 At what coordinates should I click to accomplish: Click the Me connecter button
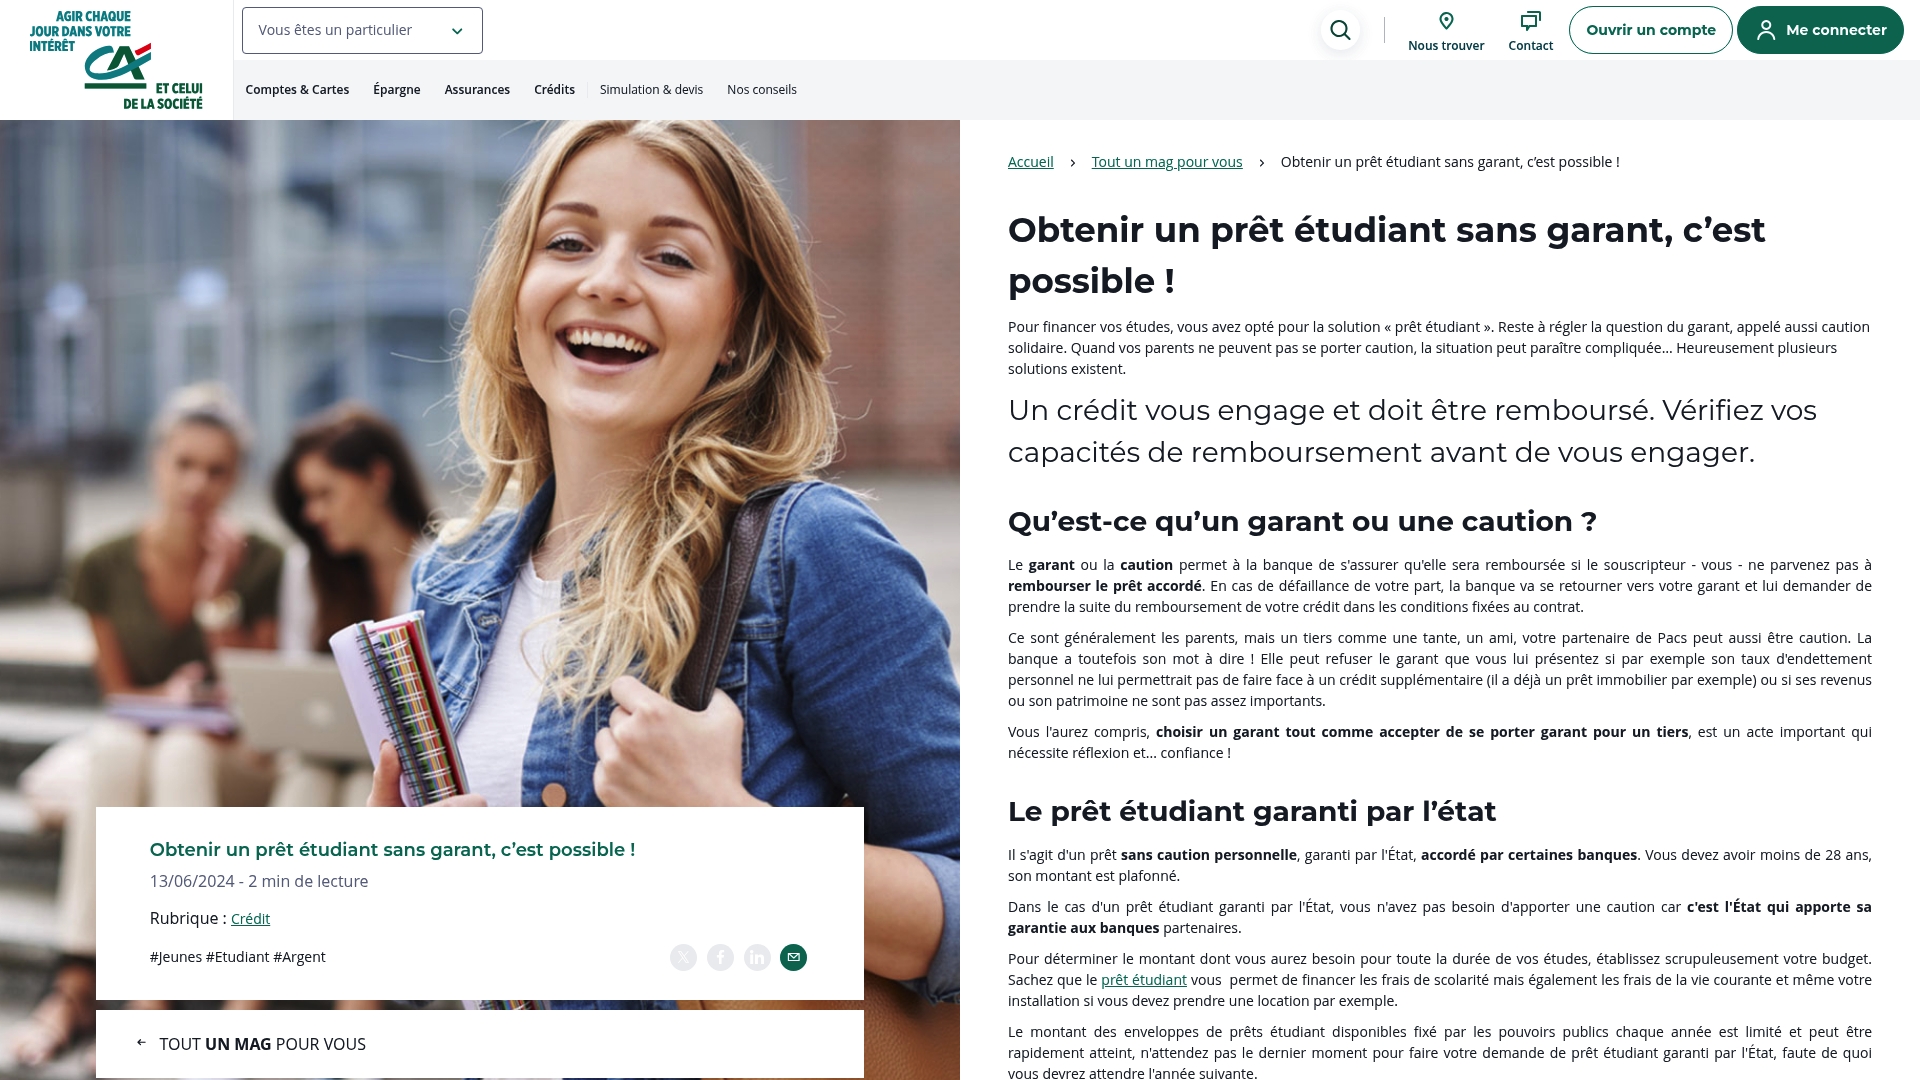point(1820,29)
